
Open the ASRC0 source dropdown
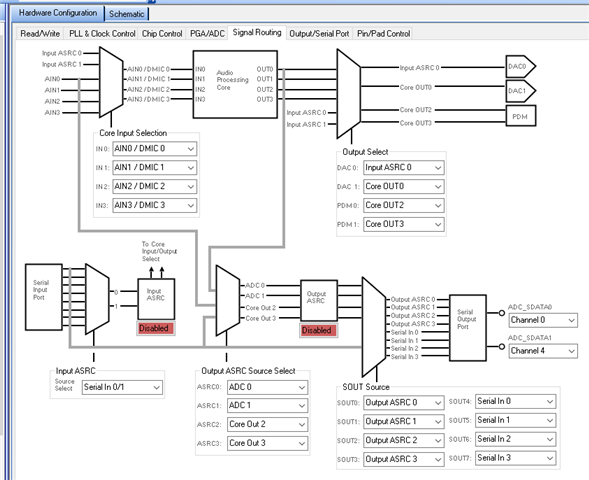click(267, 387)
